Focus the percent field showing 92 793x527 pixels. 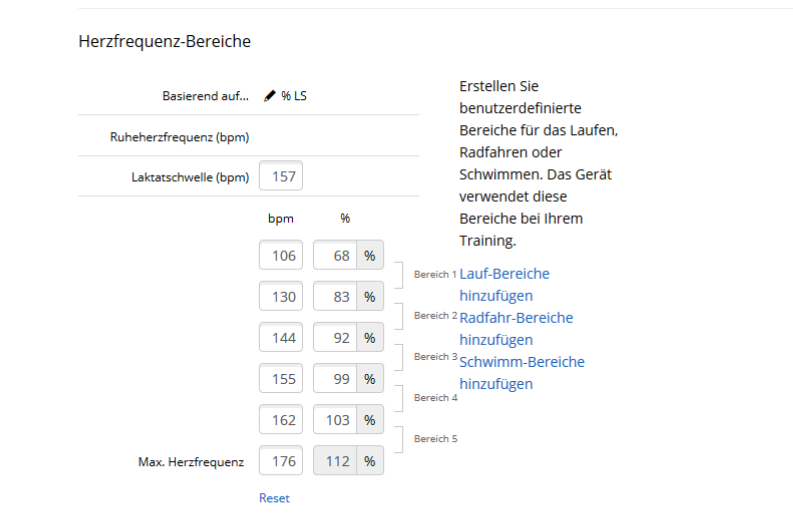tap(336, 338)
